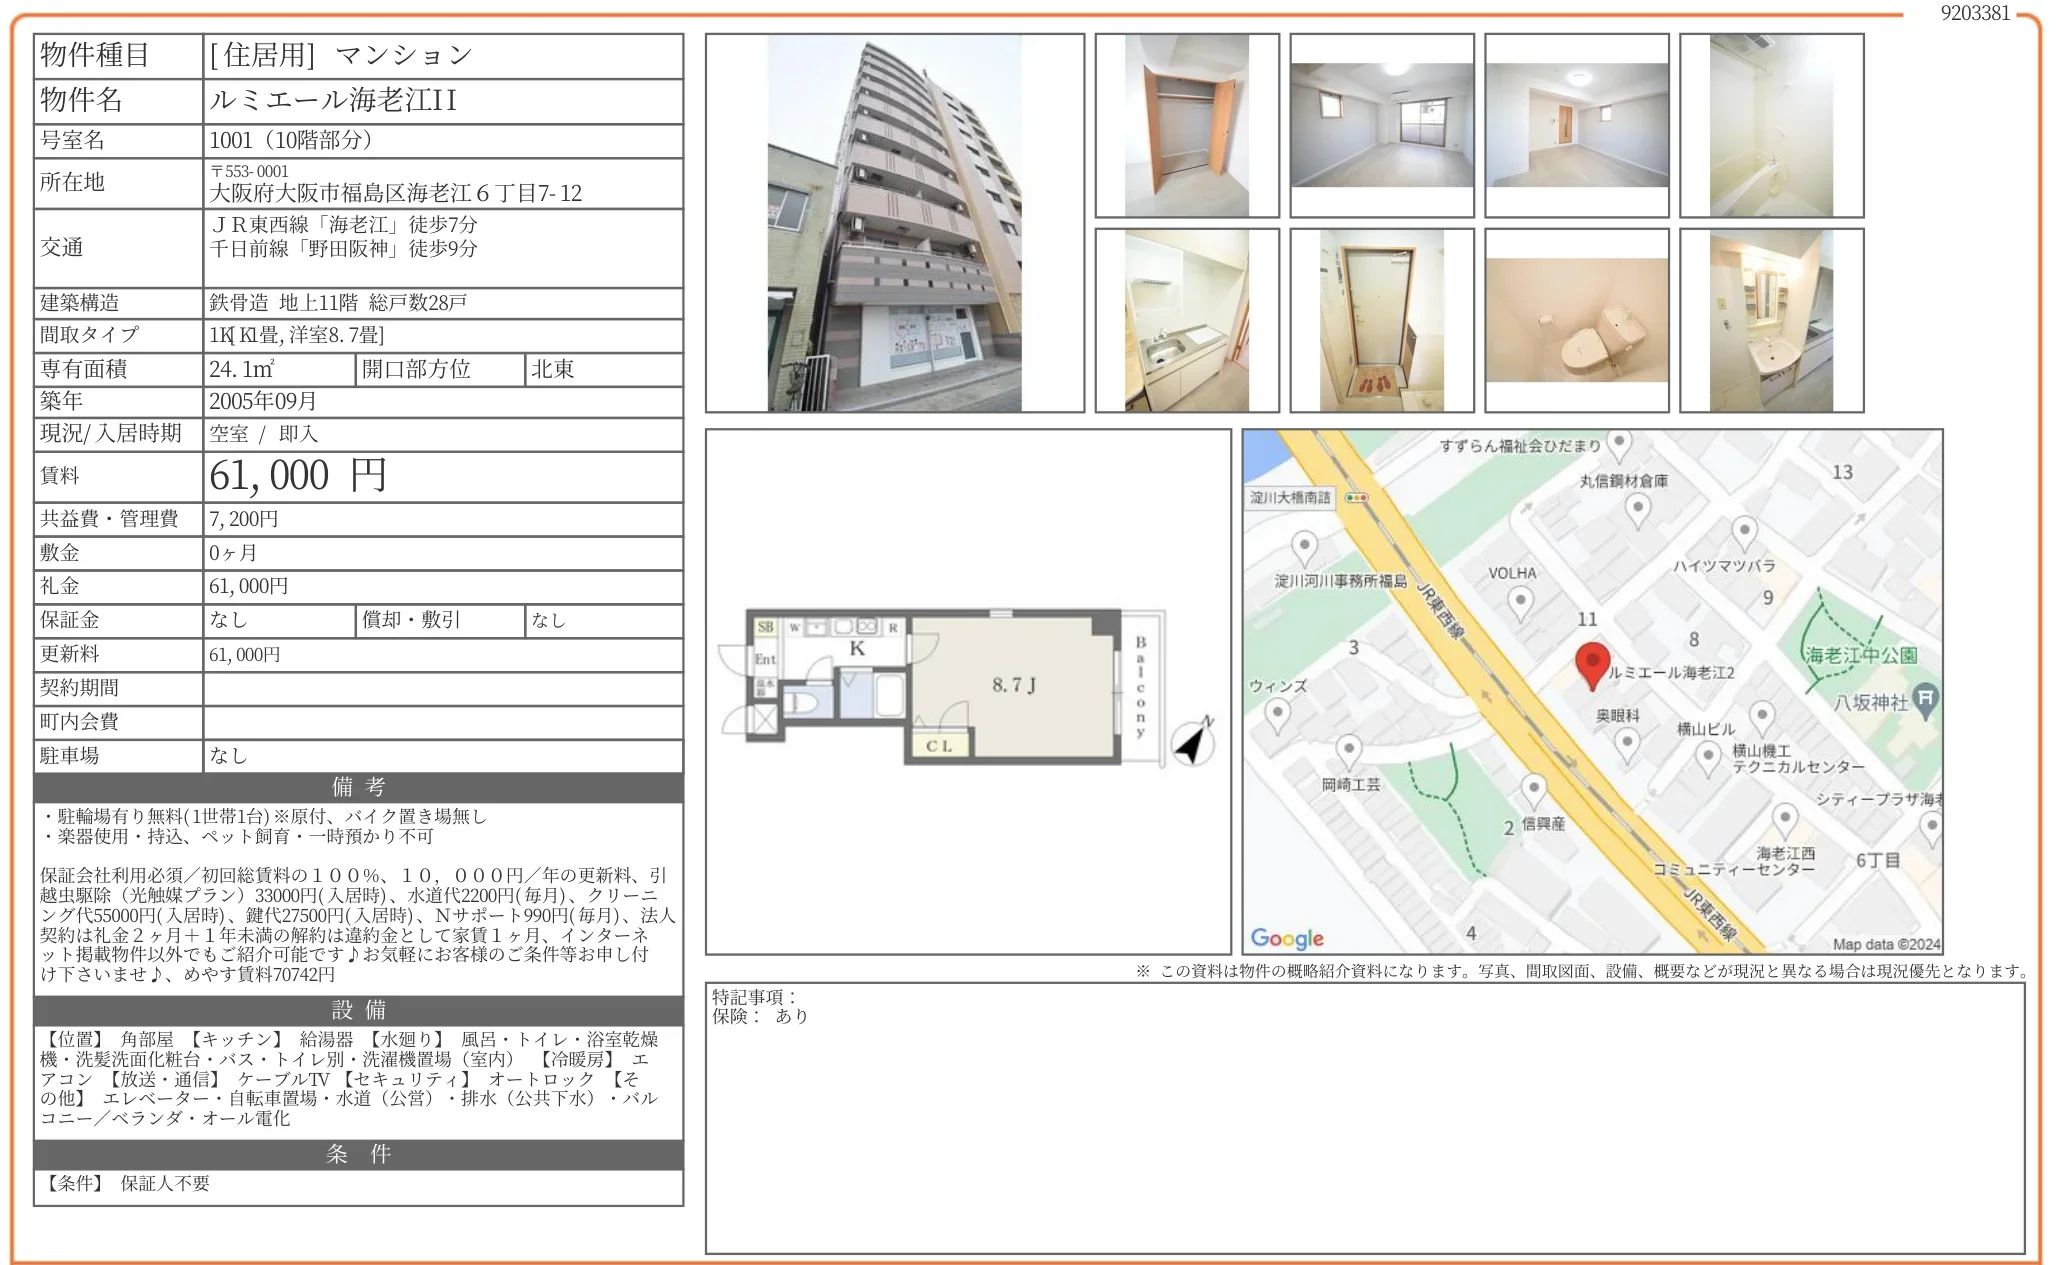
Task: Click the north compass arrow on floor plan
Action: 1192,743
